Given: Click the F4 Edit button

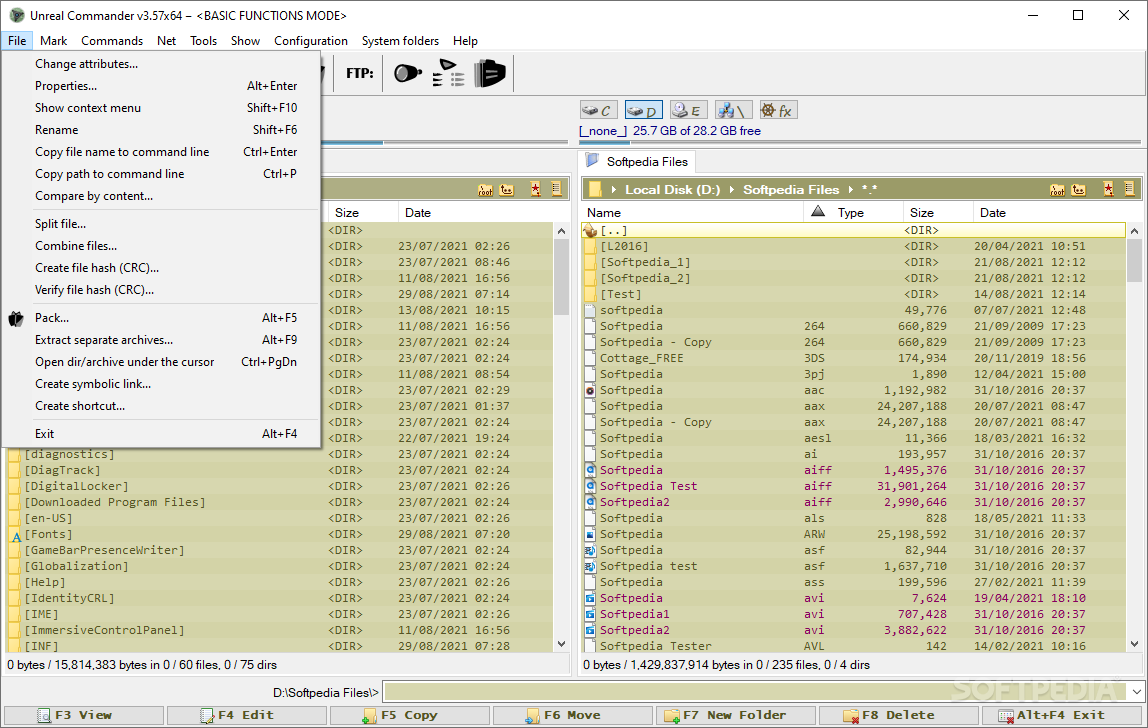Looking at the screenshot, I should pyautogui.click(x=247, y=716).
